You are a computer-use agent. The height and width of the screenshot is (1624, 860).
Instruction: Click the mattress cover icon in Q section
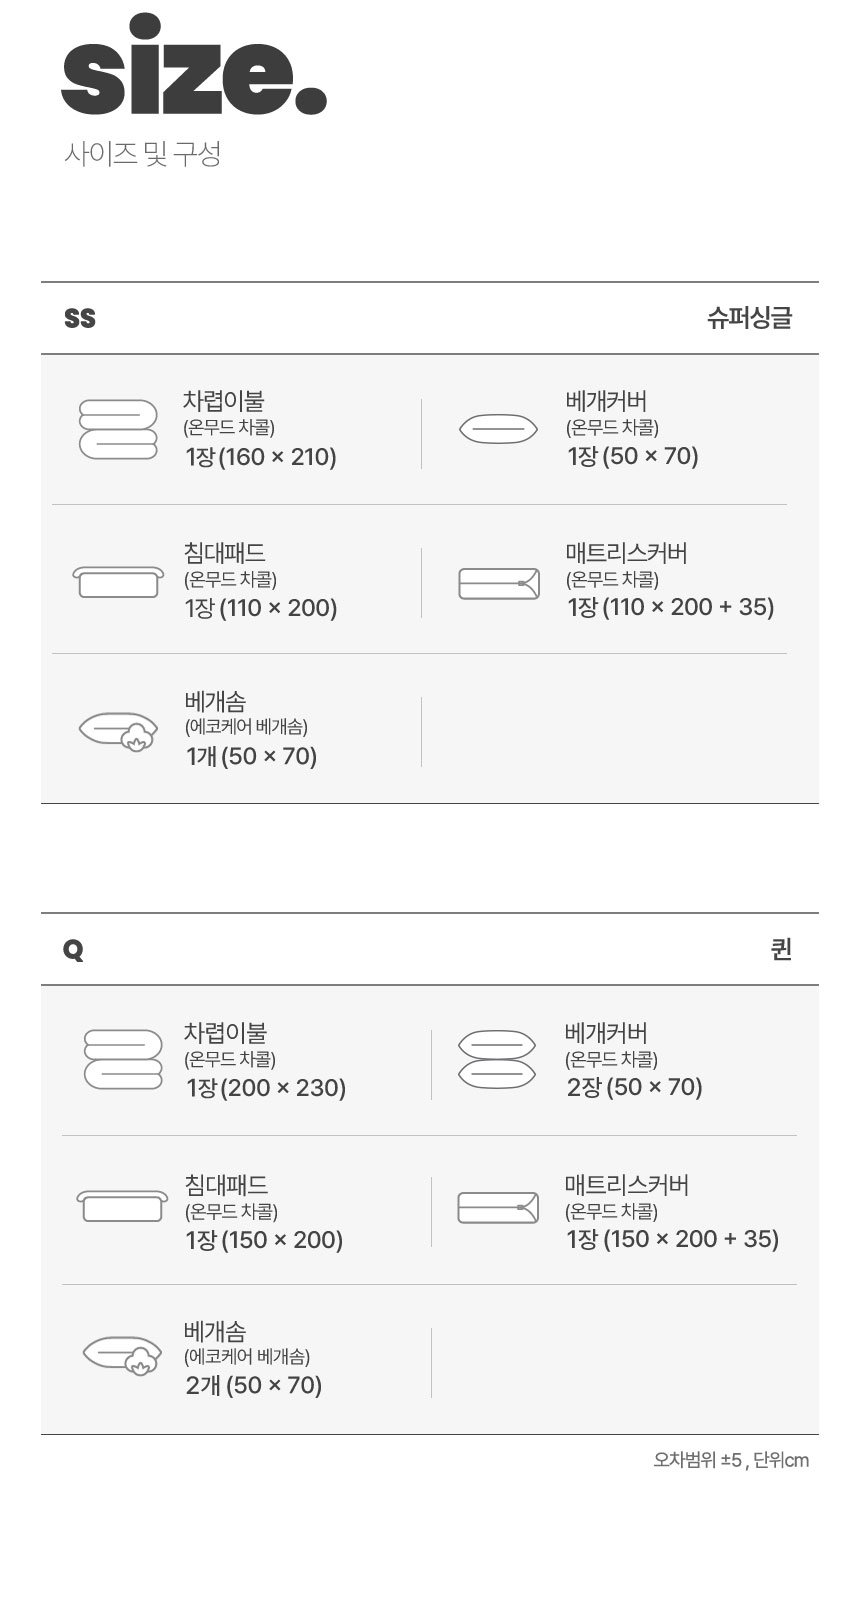(x=498, y=1207)
